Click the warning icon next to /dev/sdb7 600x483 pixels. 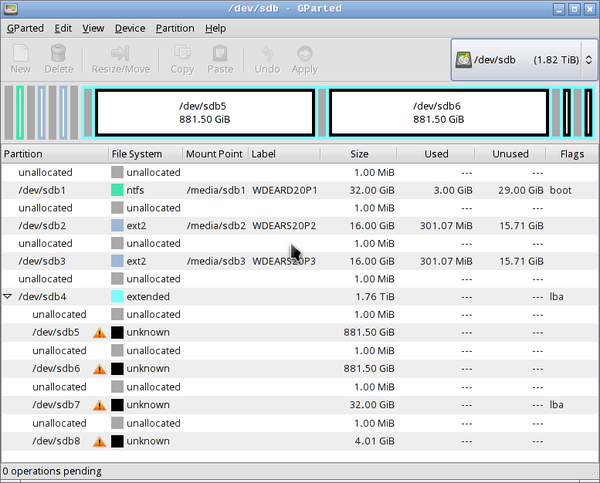[x=99, y=405]
